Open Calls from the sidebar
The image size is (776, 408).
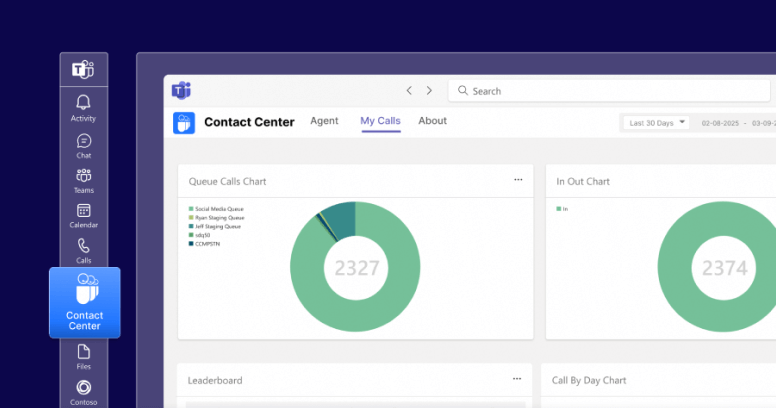84,250
